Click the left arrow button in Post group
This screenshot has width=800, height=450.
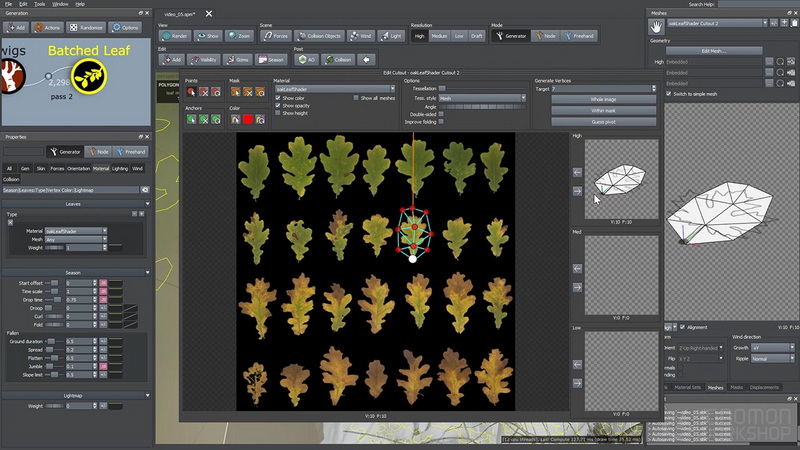click(366, 60)
